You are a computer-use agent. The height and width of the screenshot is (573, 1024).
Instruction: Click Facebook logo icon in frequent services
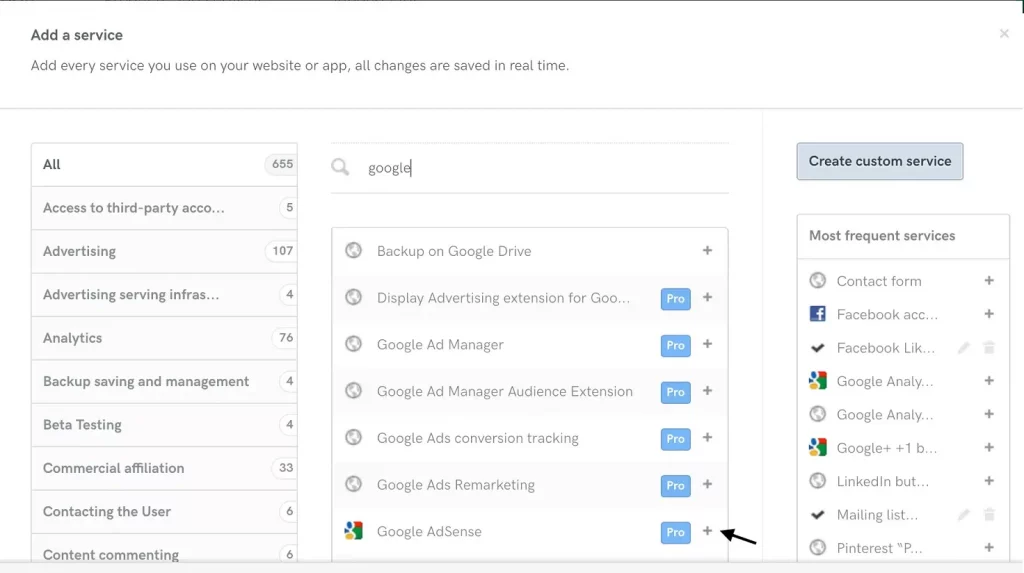coord(818,314)
